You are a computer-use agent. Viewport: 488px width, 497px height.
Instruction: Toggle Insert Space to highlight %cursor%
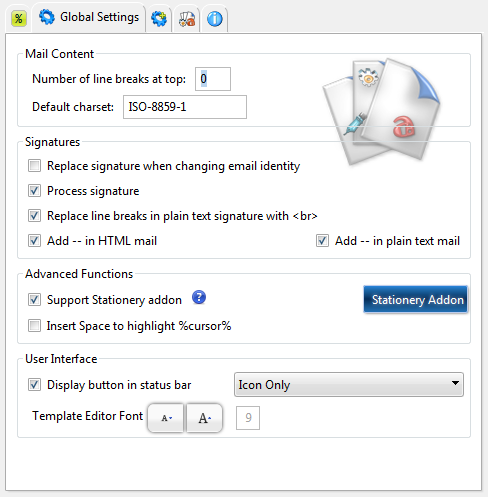pos(34,326)
